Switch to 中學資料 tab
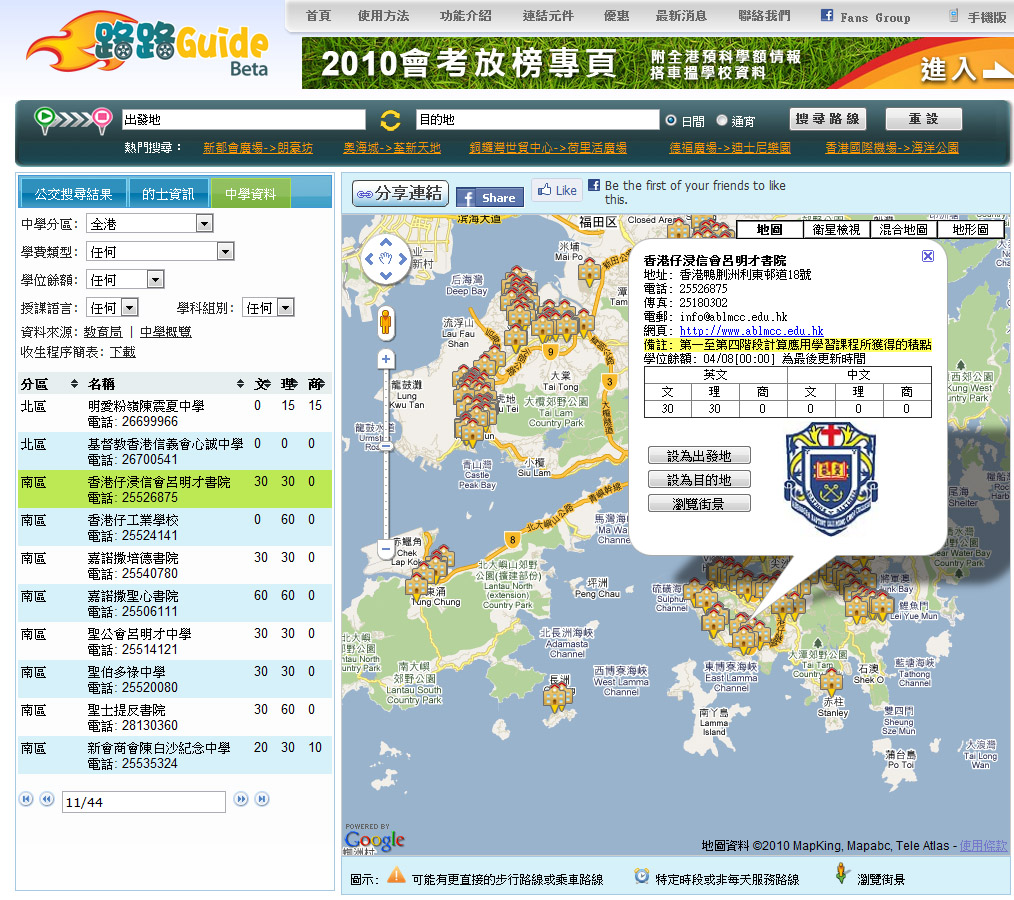The image size is (1014, 900). point(250,193)
